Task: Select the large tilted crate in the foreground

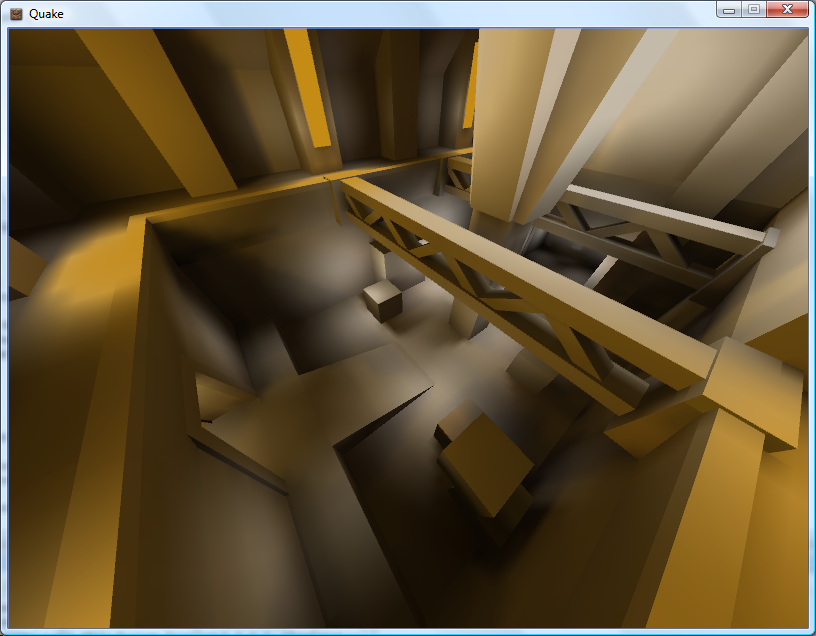Action: tap(486, 462)
